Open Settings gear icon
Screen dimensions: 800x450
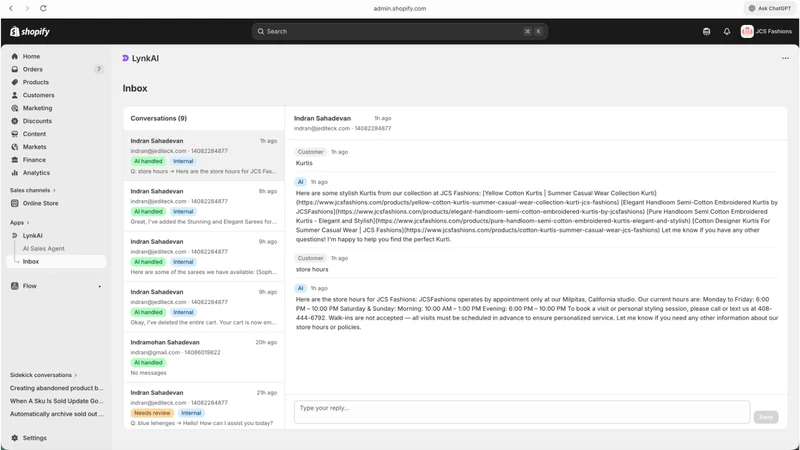point(14,438)
